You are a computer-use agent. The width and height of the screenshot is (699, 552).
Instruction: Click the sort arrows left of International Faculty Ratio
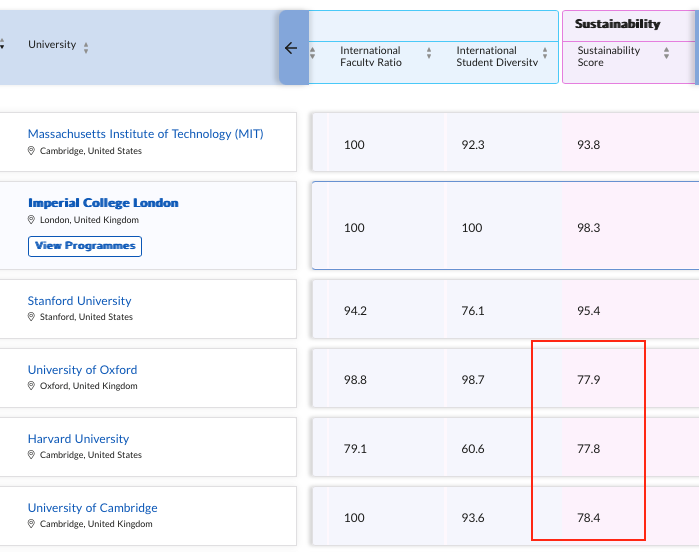tap(312, 53)
